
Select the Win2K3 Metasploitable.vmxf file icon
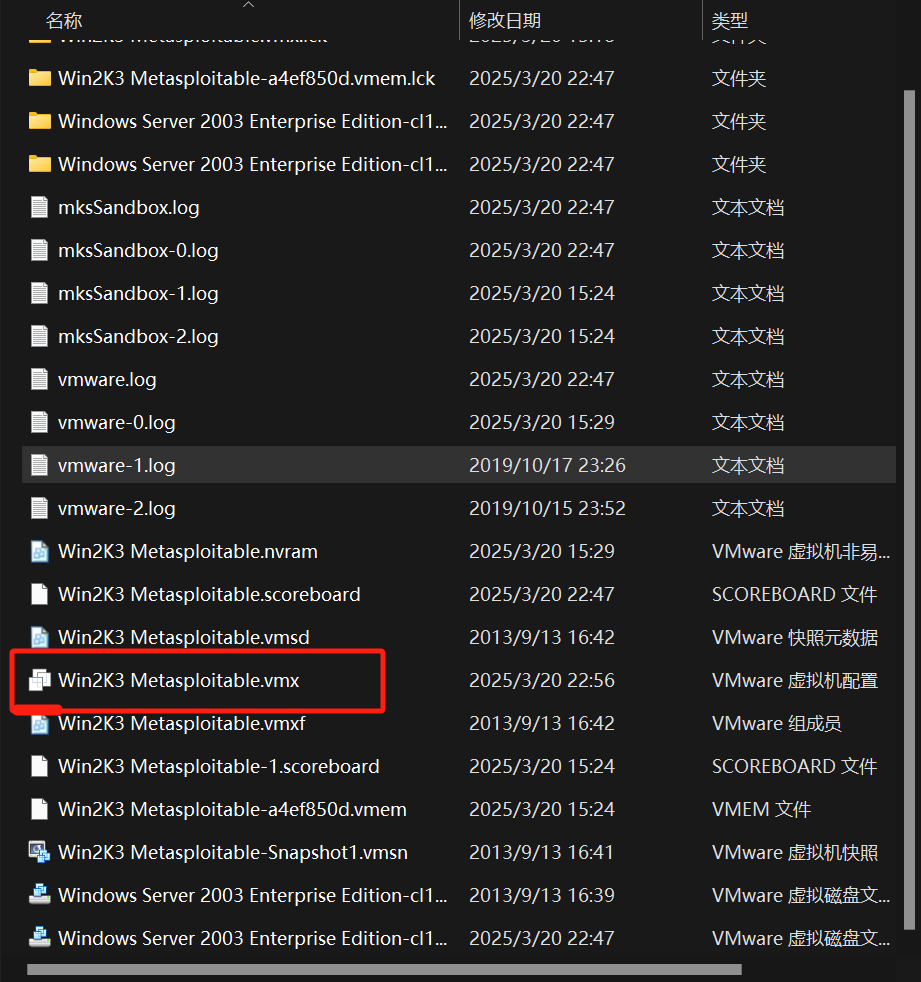point(39,724)
